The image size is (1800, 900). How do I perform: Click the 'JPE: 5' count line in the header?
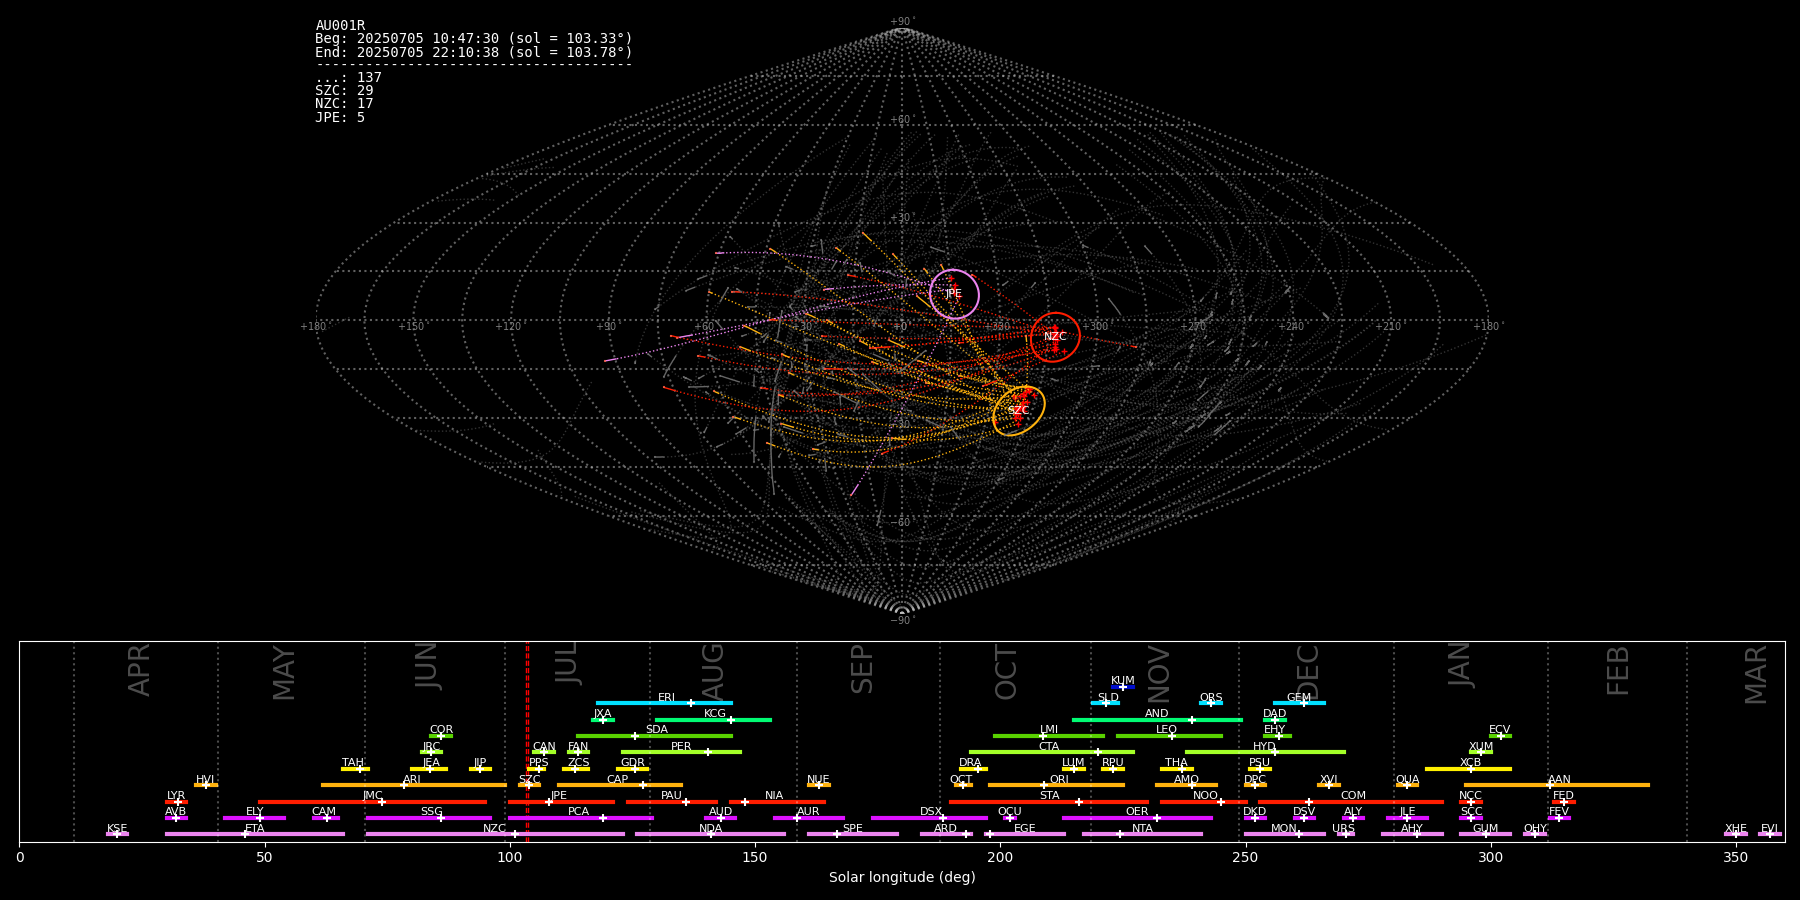click(x=340, y=118)
